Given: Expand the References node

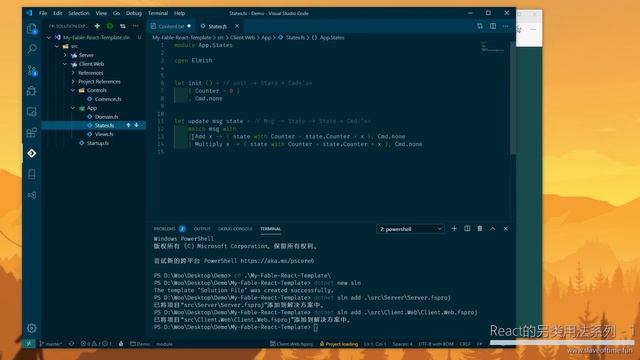Looking at the screenshot, I should coord(73,73).
